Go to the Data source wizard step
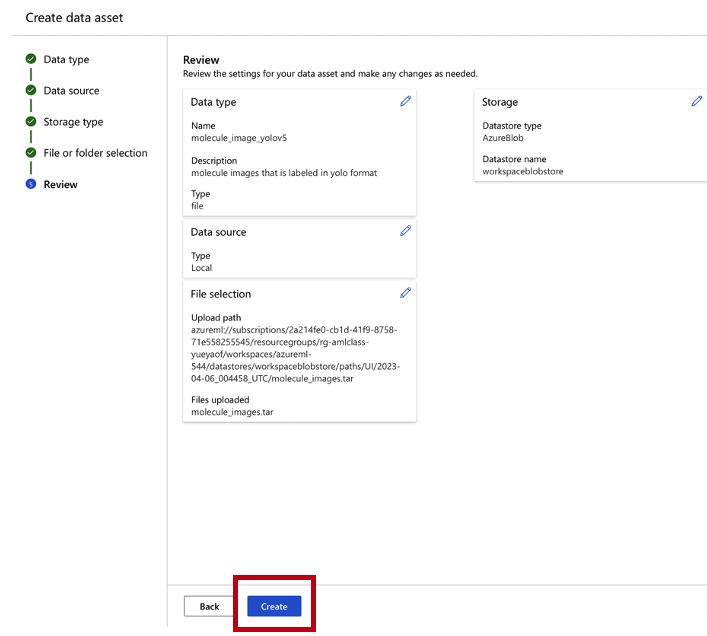 click(71, 91)
